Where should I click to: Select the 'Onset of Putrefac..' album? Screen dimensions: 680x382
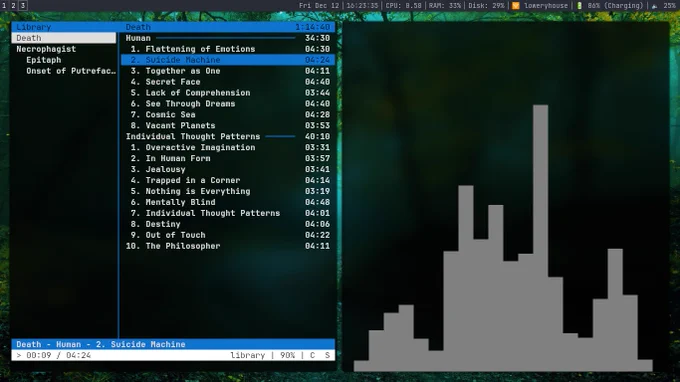coord(71,71)
